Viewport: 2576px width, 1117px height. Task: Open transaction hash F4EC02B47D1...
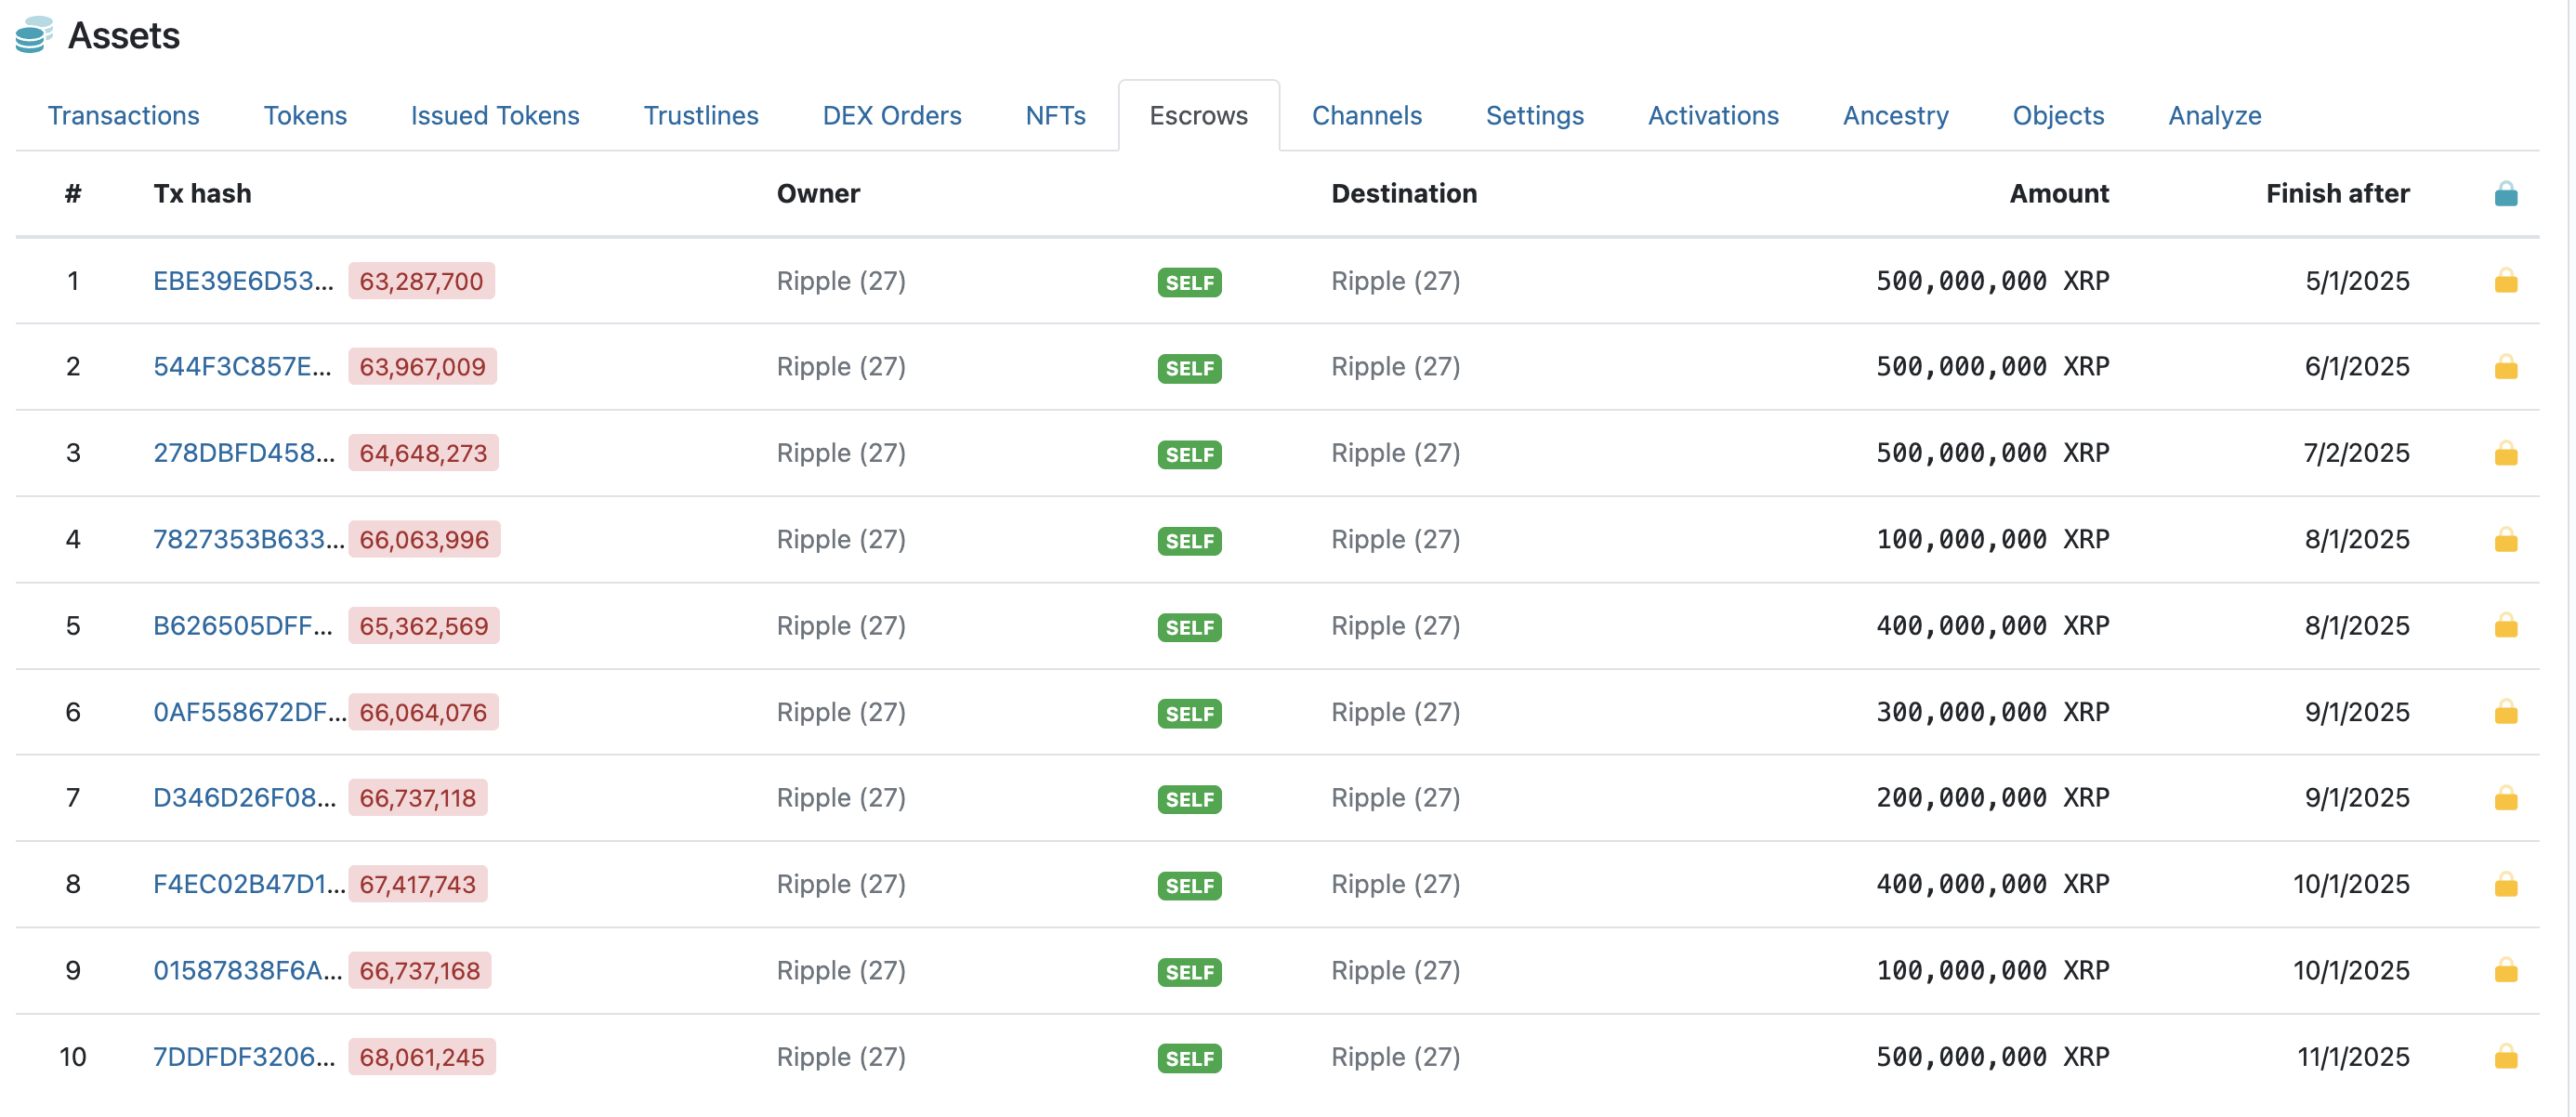(x=249, y=884)
